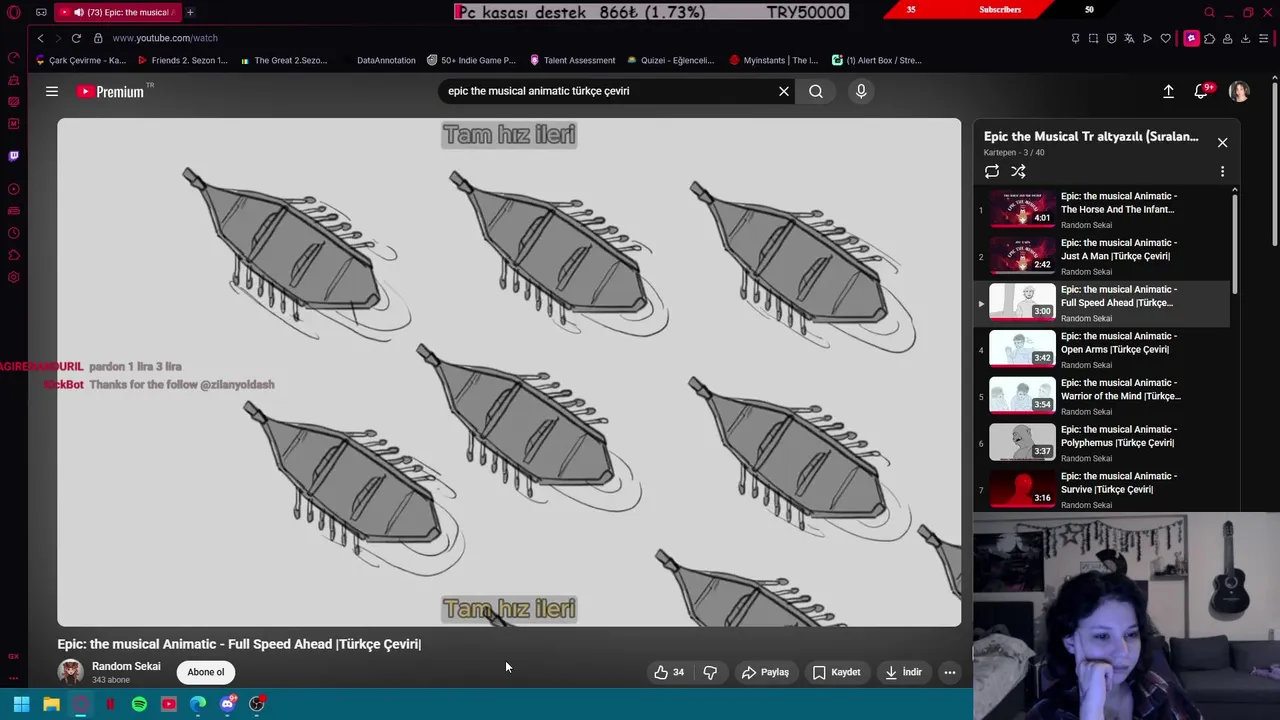This screenshot has height=720, width=1280.
Task: Open 50+ Indie Game bookmark
Action: click(471, 60)
